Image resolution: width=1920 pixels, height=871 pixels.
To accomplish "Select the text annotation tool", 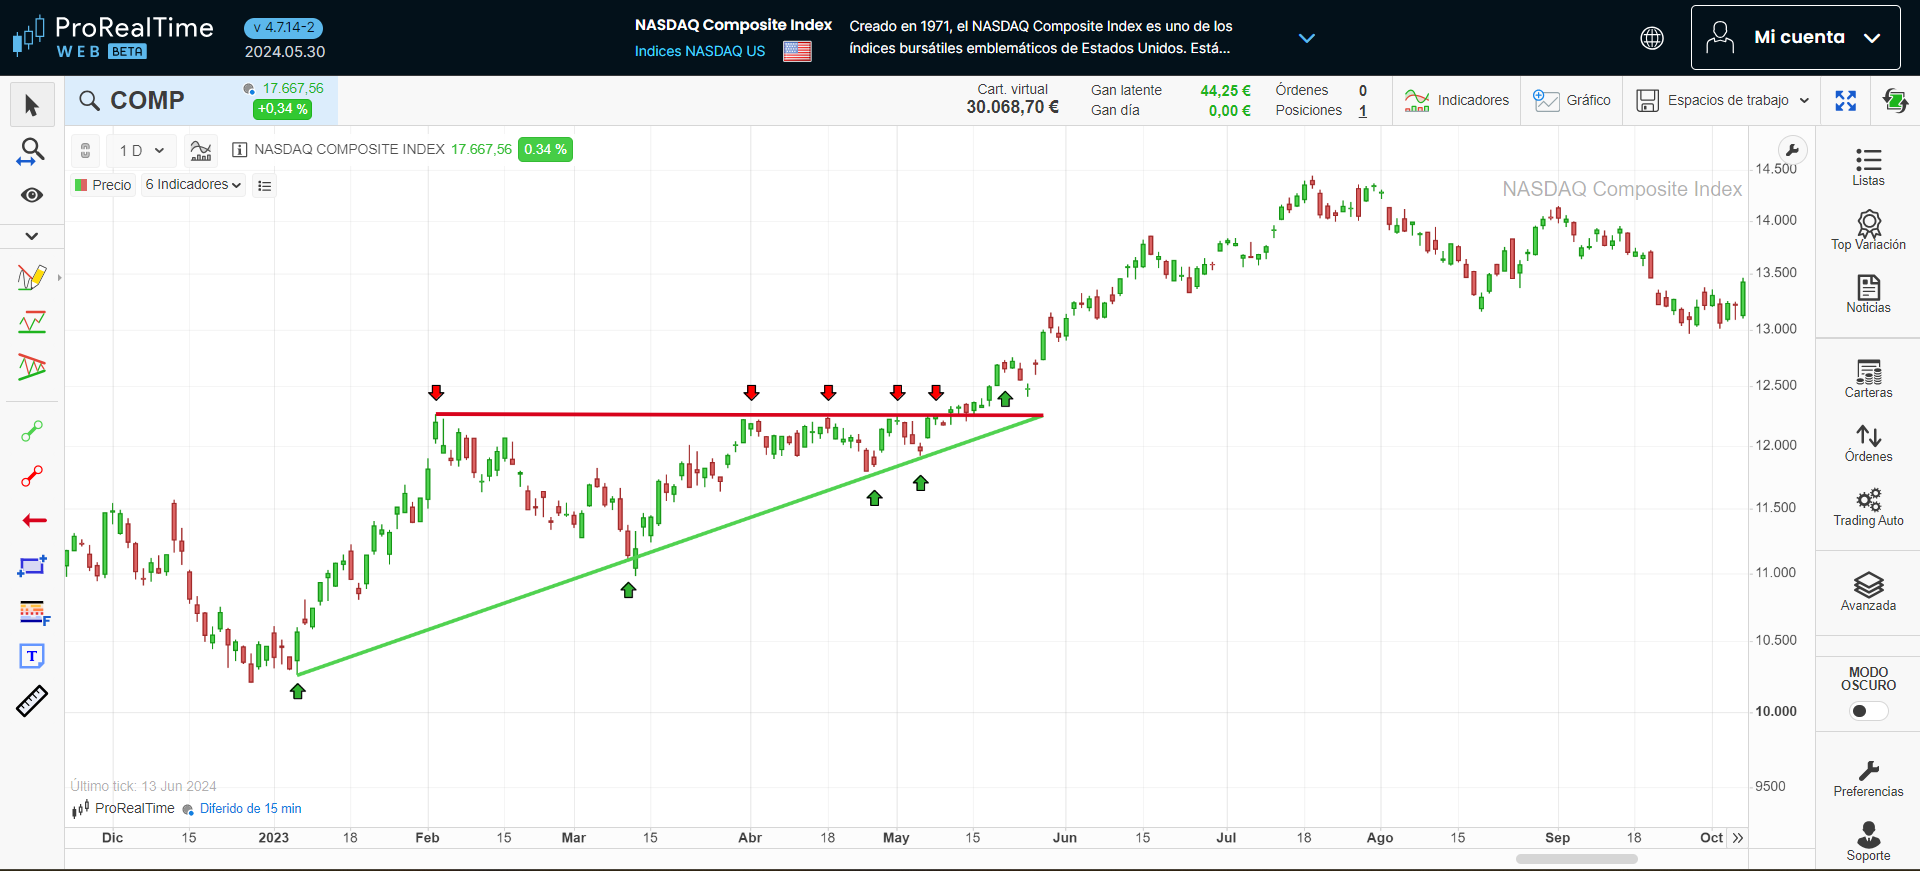I will (x=32, y=656).
